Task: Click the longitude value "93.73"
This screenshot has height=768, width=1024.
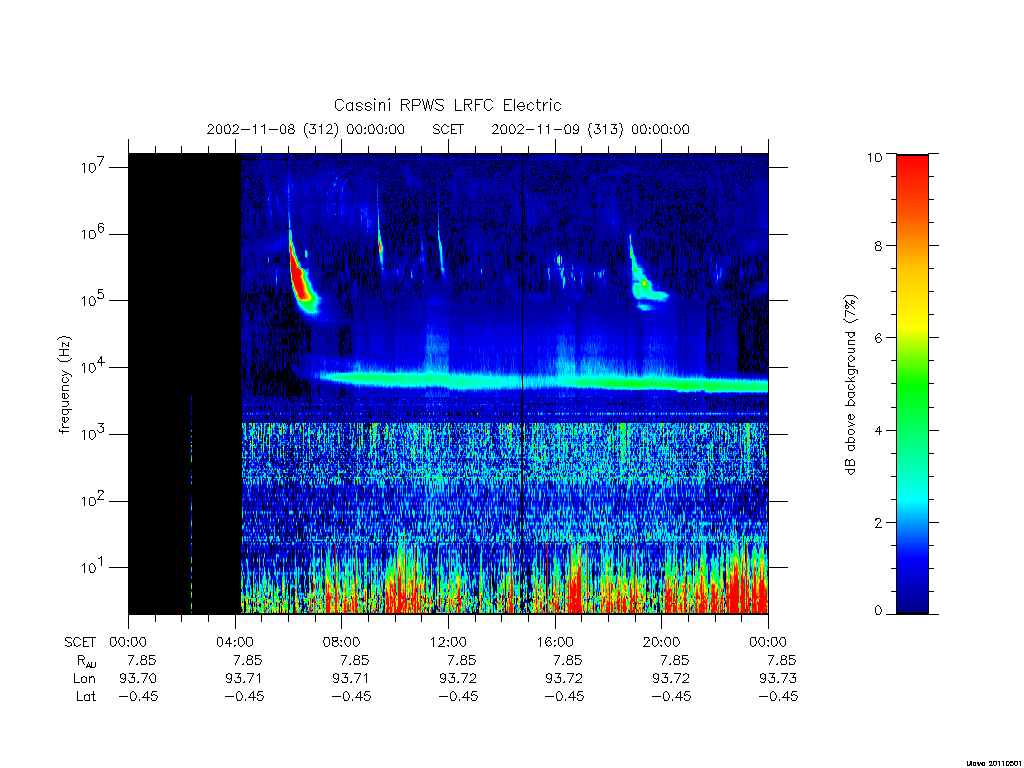Action: (778, 679)
